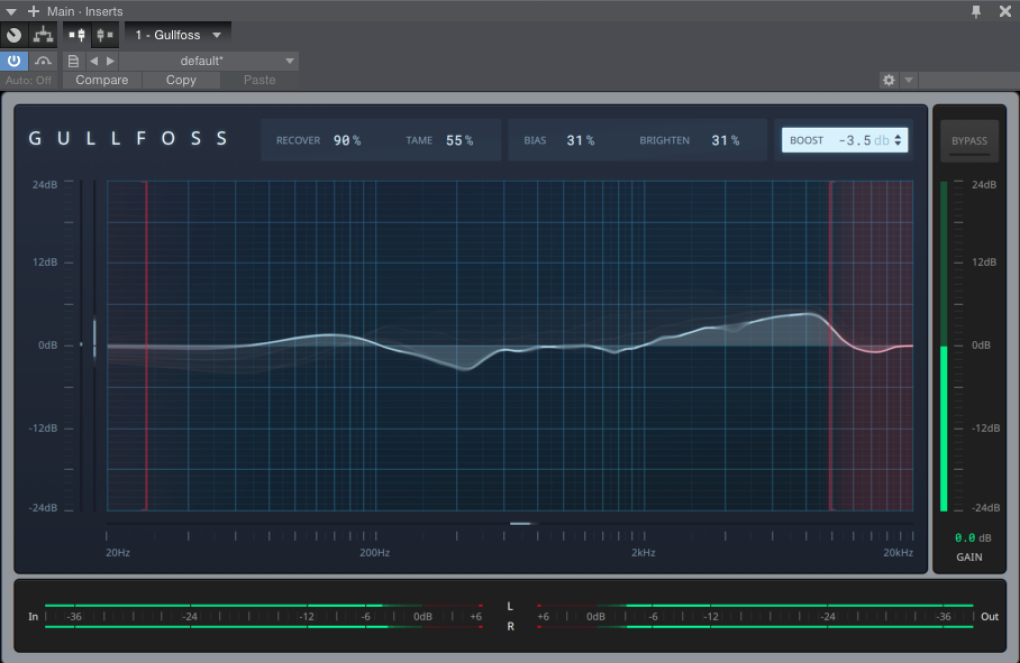Click the Main · Inserts title label
This screenshot has height=663, width=1020.
click(85, 11)
